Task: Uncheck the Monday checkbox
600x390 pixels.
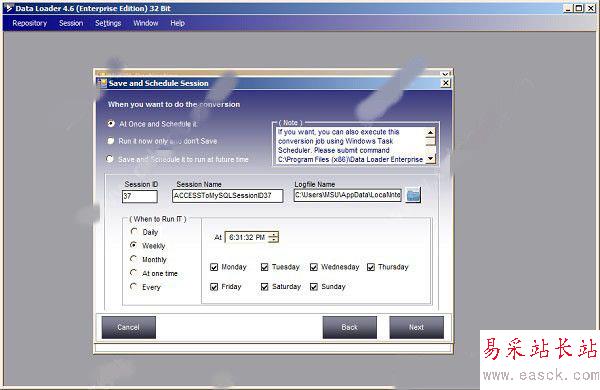Action: 214,267
